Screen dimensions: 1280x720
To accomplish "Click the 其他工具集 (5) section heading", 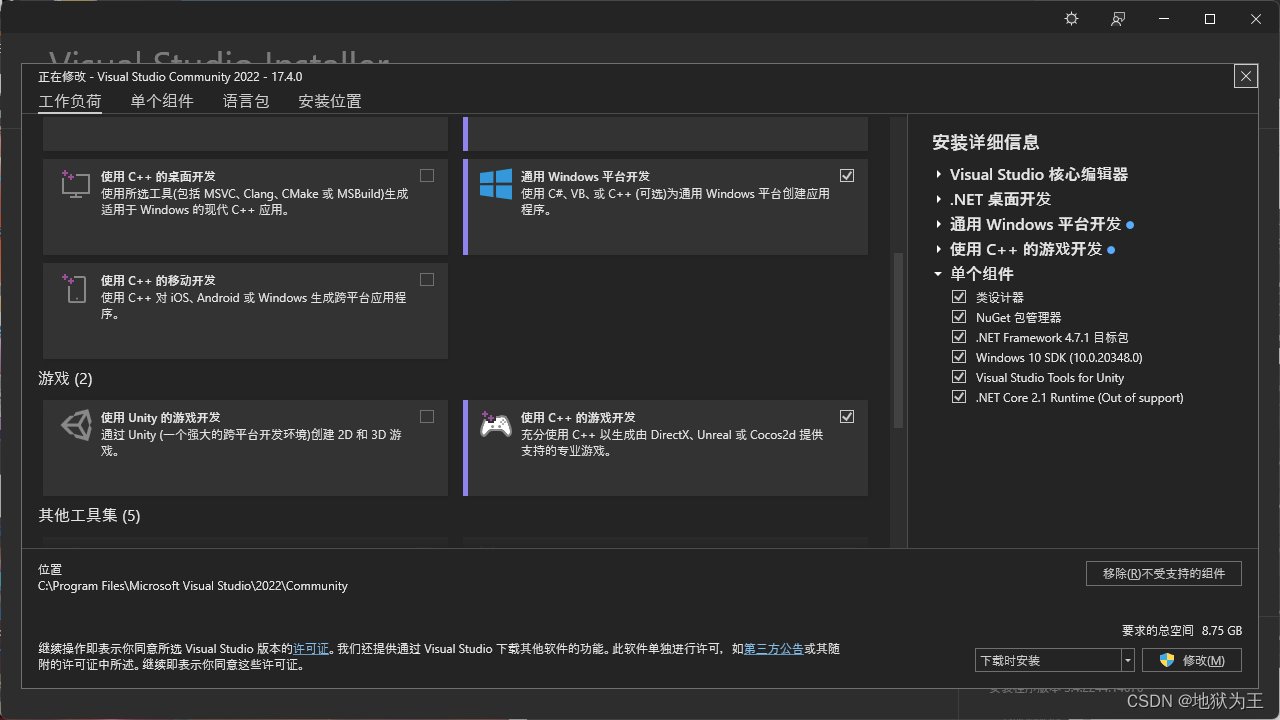I will coord(89,515).
